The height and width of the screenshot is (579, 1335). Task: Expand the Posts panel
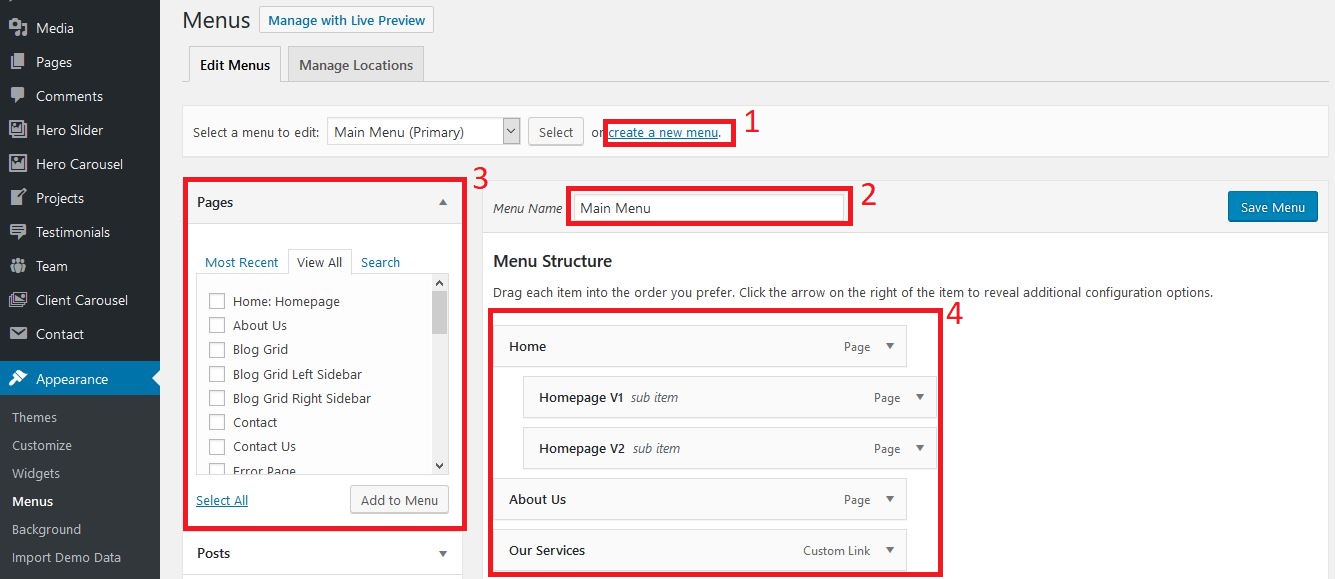point(442,553)
